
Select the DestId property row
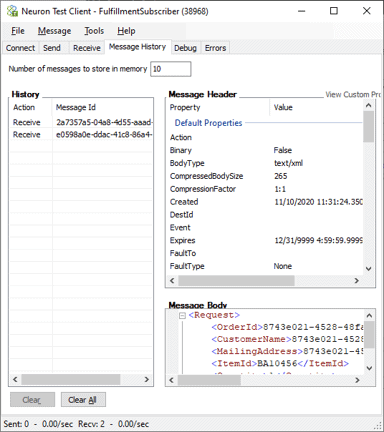point(265,215)
